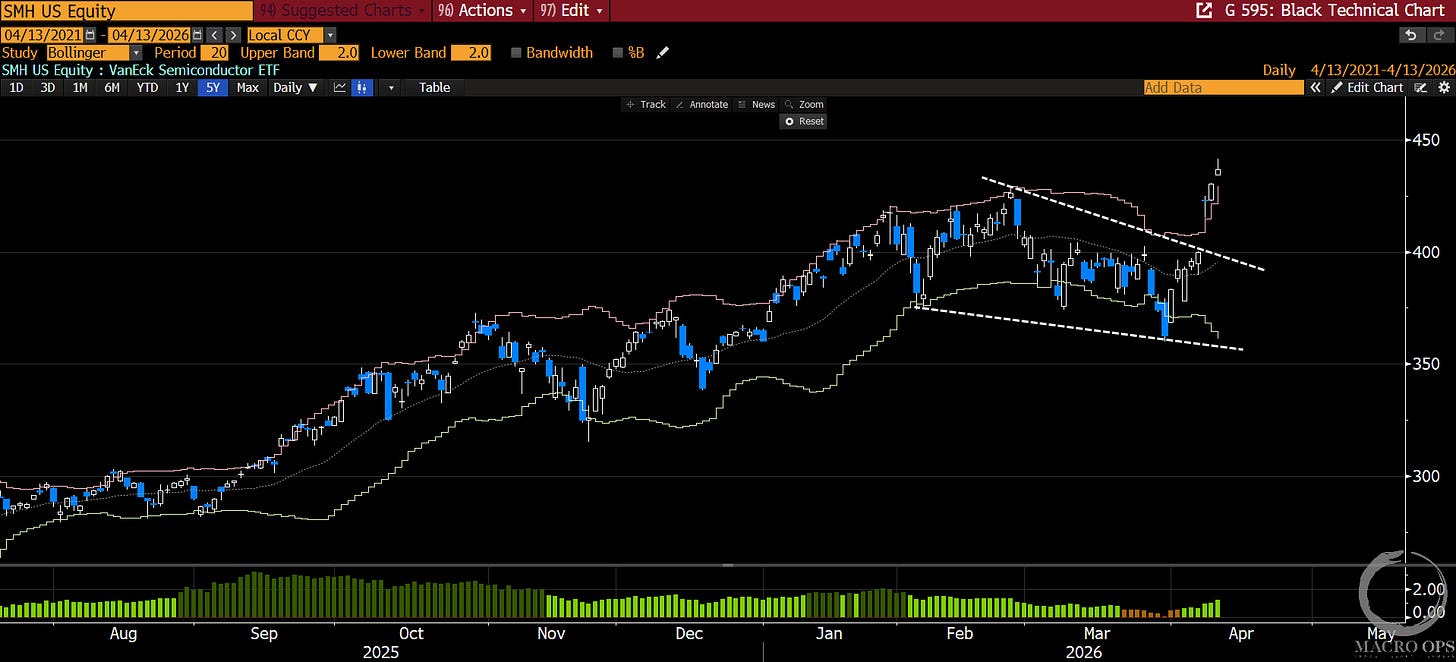The image size is (1456, 662).
Task: Select the 5Y time range tab
Action: pos(213,88)
